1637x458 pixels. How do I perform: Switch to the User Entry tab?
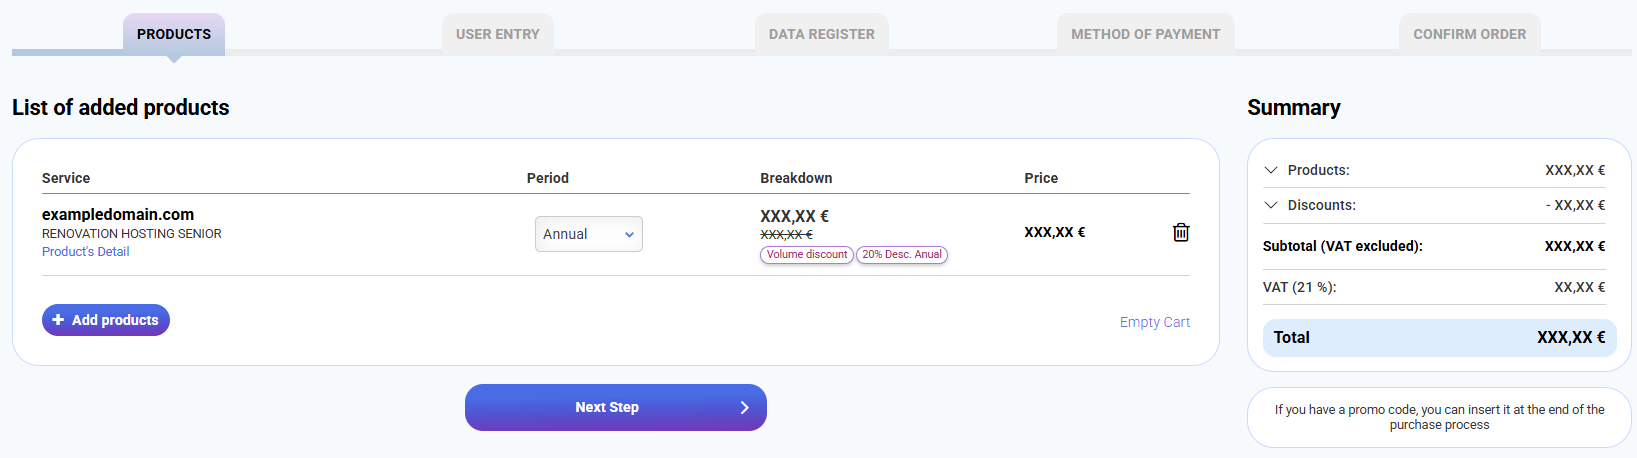click(497, 34)
